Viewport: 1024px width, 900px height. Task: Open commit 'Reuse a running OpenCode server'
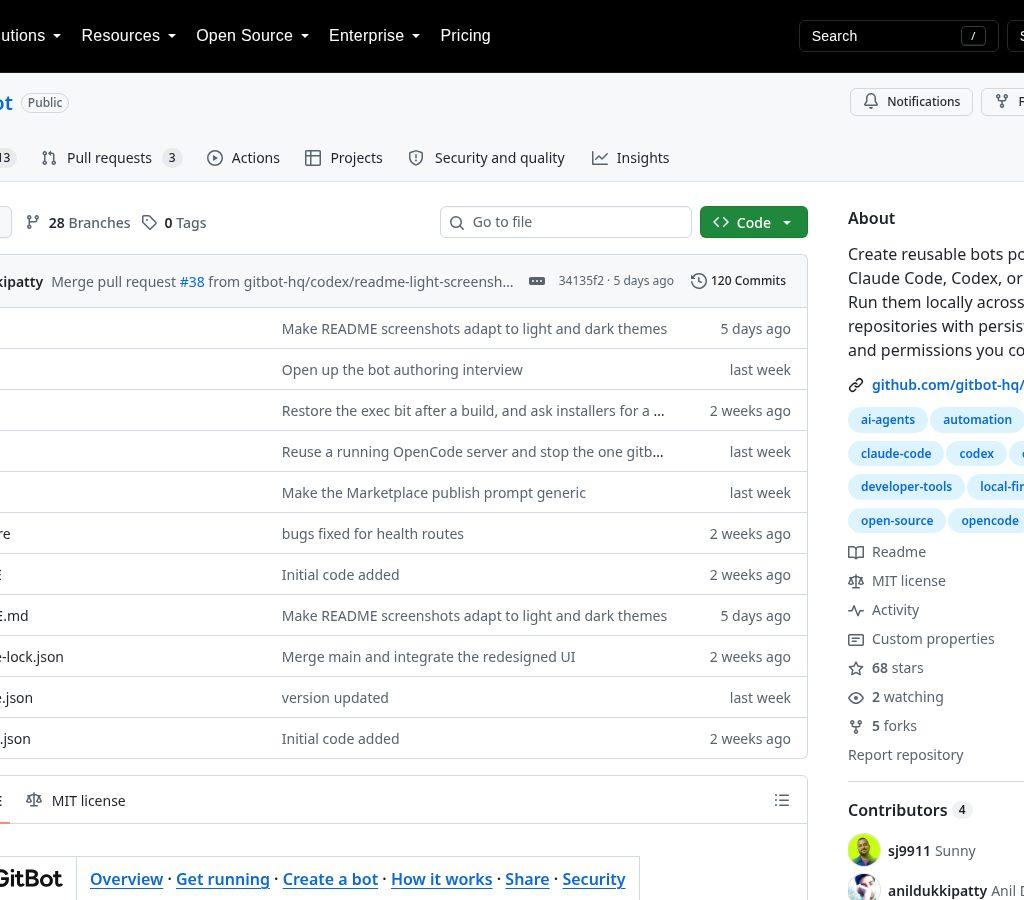[x=472, y=452]
